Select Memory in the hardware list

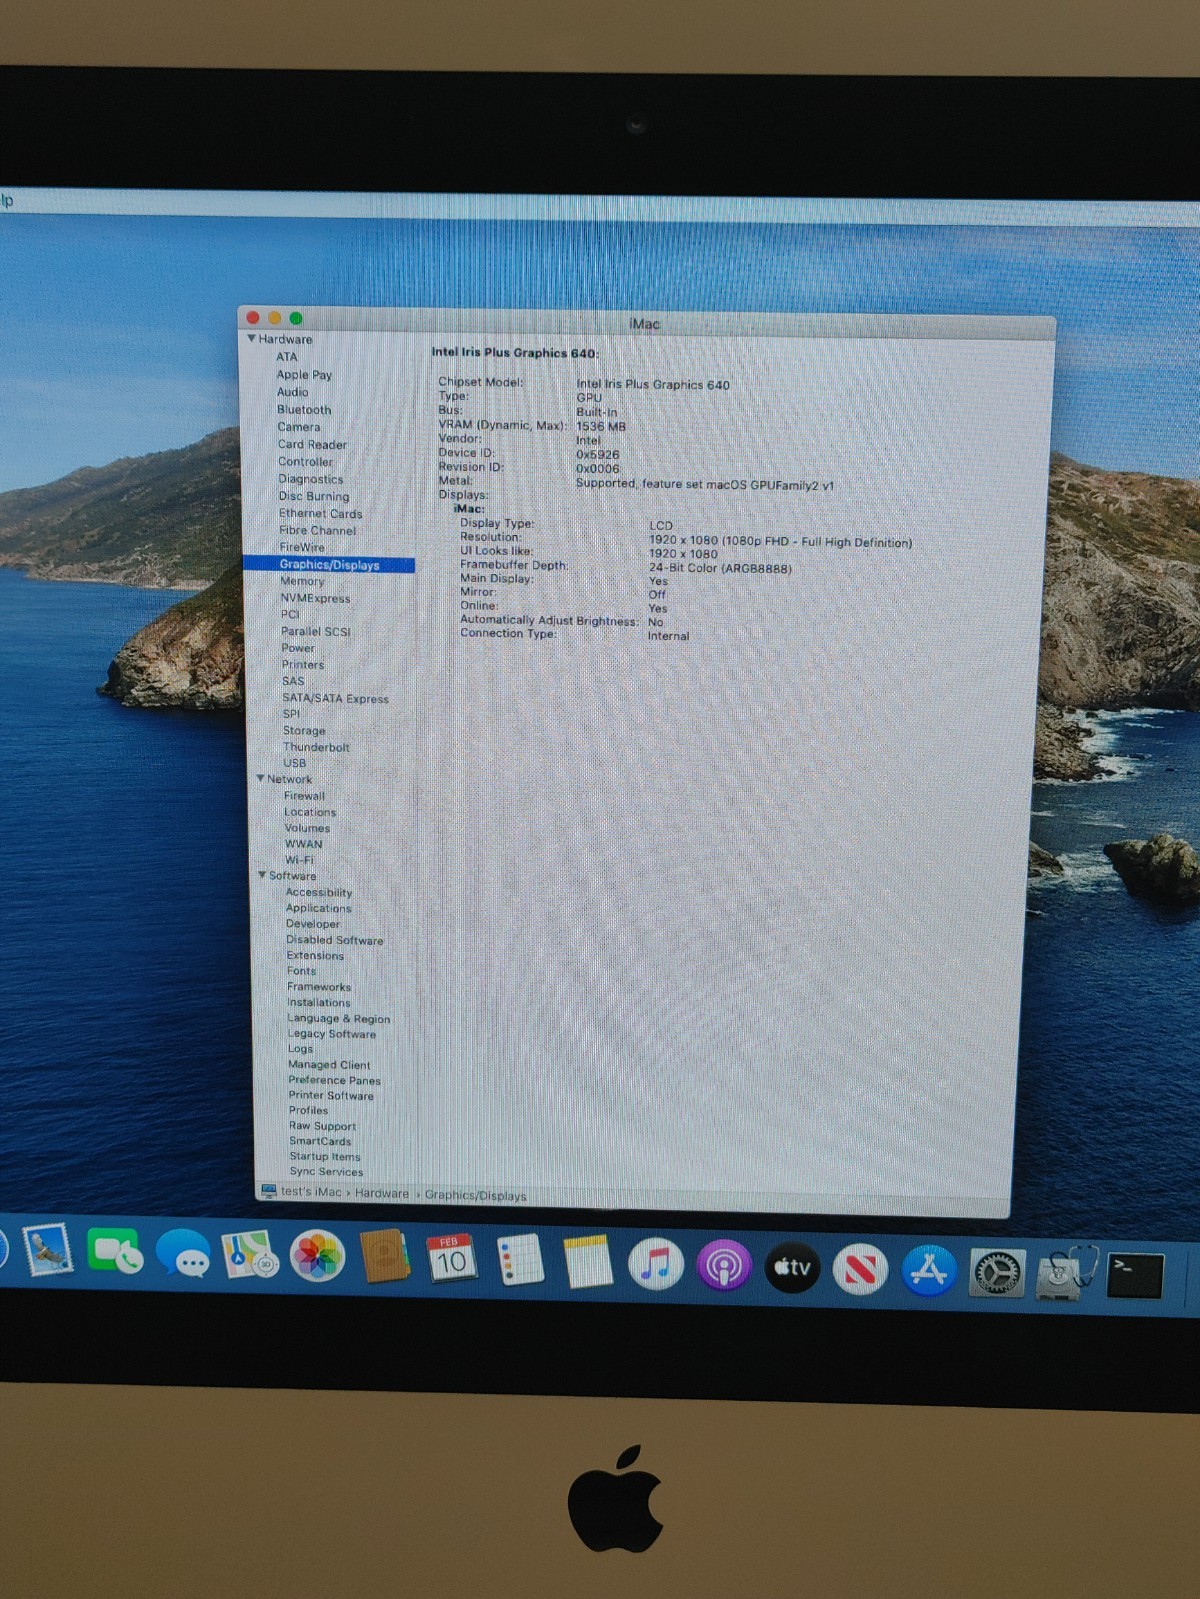click(x=302, y=581)
